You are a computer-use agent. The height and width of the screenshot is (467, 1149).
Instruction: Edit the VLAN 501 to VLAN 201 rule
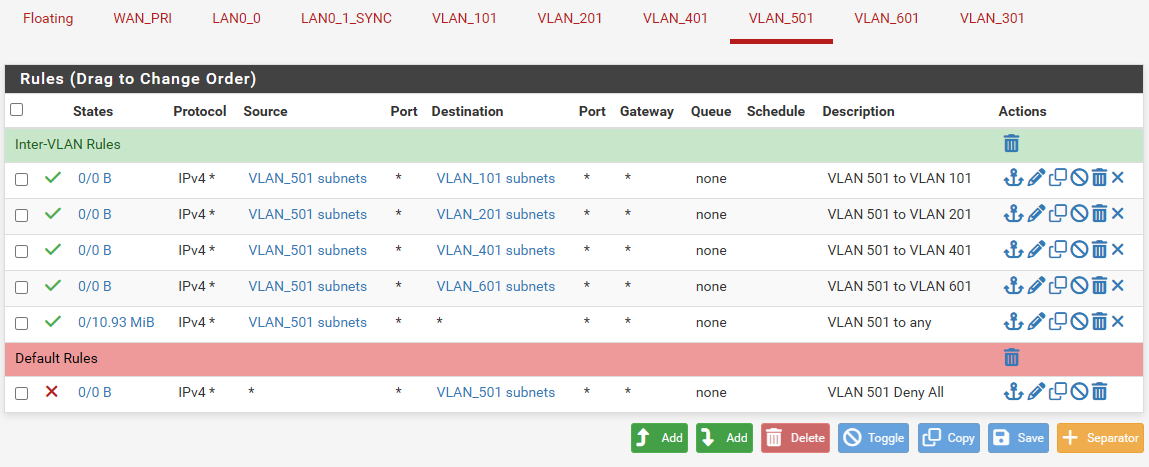click(x=1036, y=215)
